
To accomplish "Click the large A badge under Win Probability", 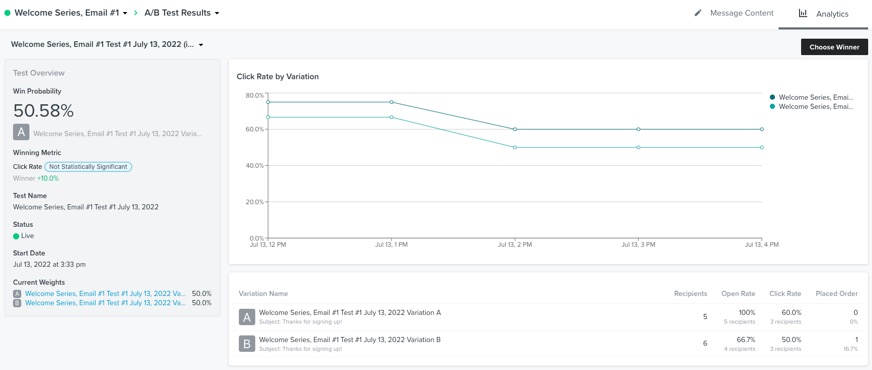I will [x=21, y=132].
